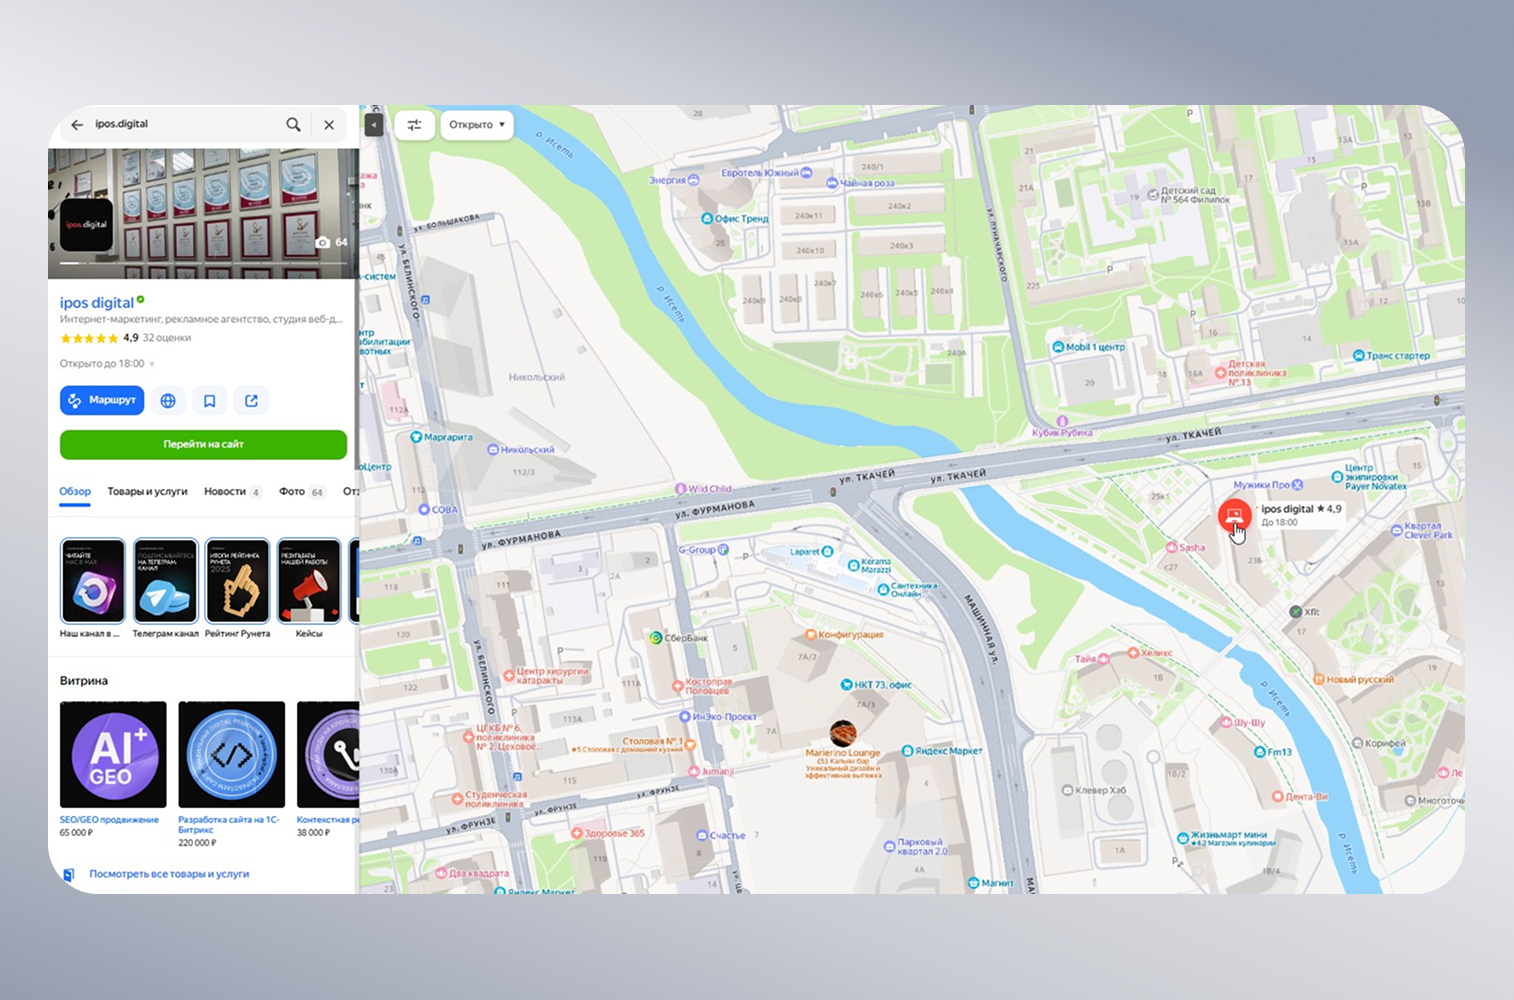
Task: Click the ipos digital company title
Action: tap(97, 303)
